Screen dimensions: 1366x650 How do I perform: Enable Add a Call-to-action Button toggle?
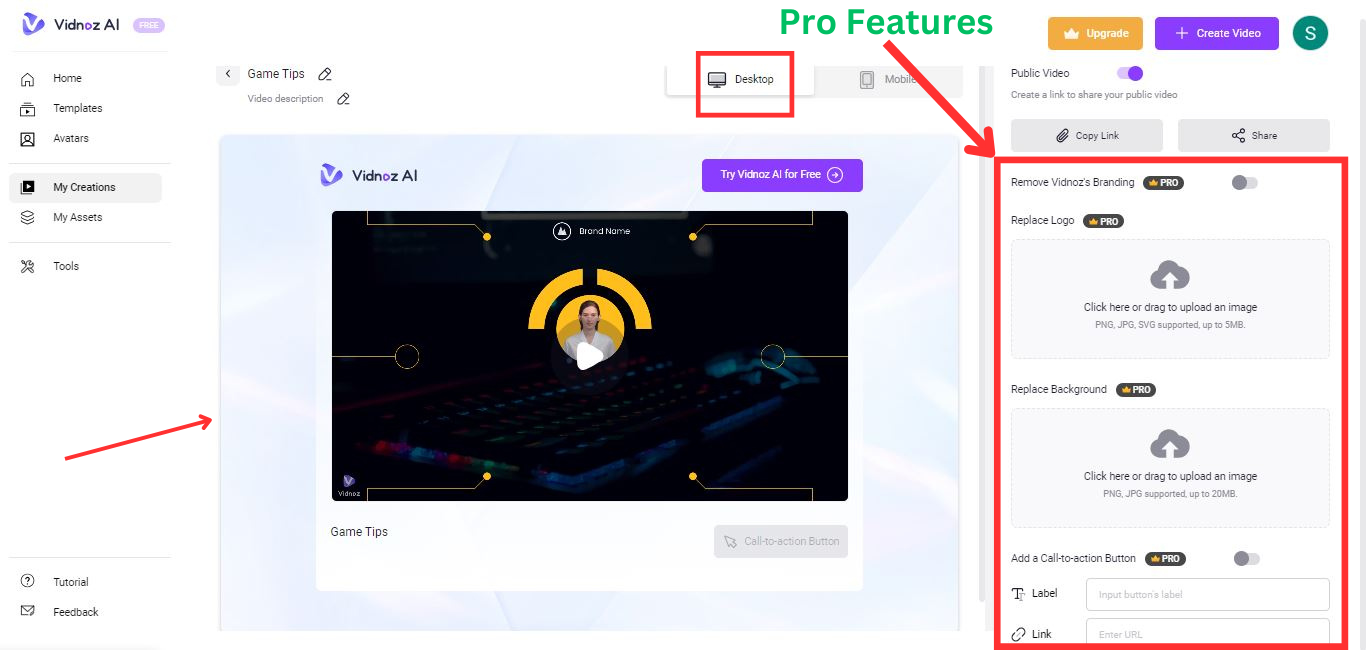coord(1247,559)
